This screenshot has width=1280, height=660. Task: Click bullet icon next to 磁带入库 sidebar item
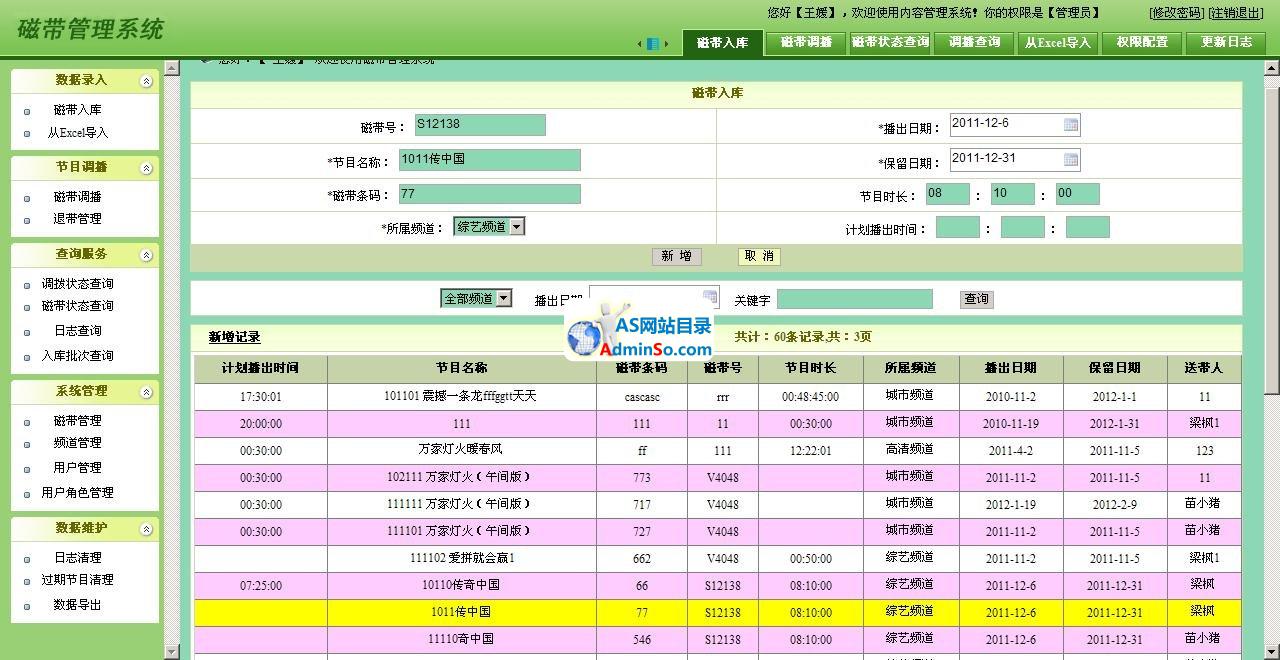pyautogui.click(x=27, y=111)
